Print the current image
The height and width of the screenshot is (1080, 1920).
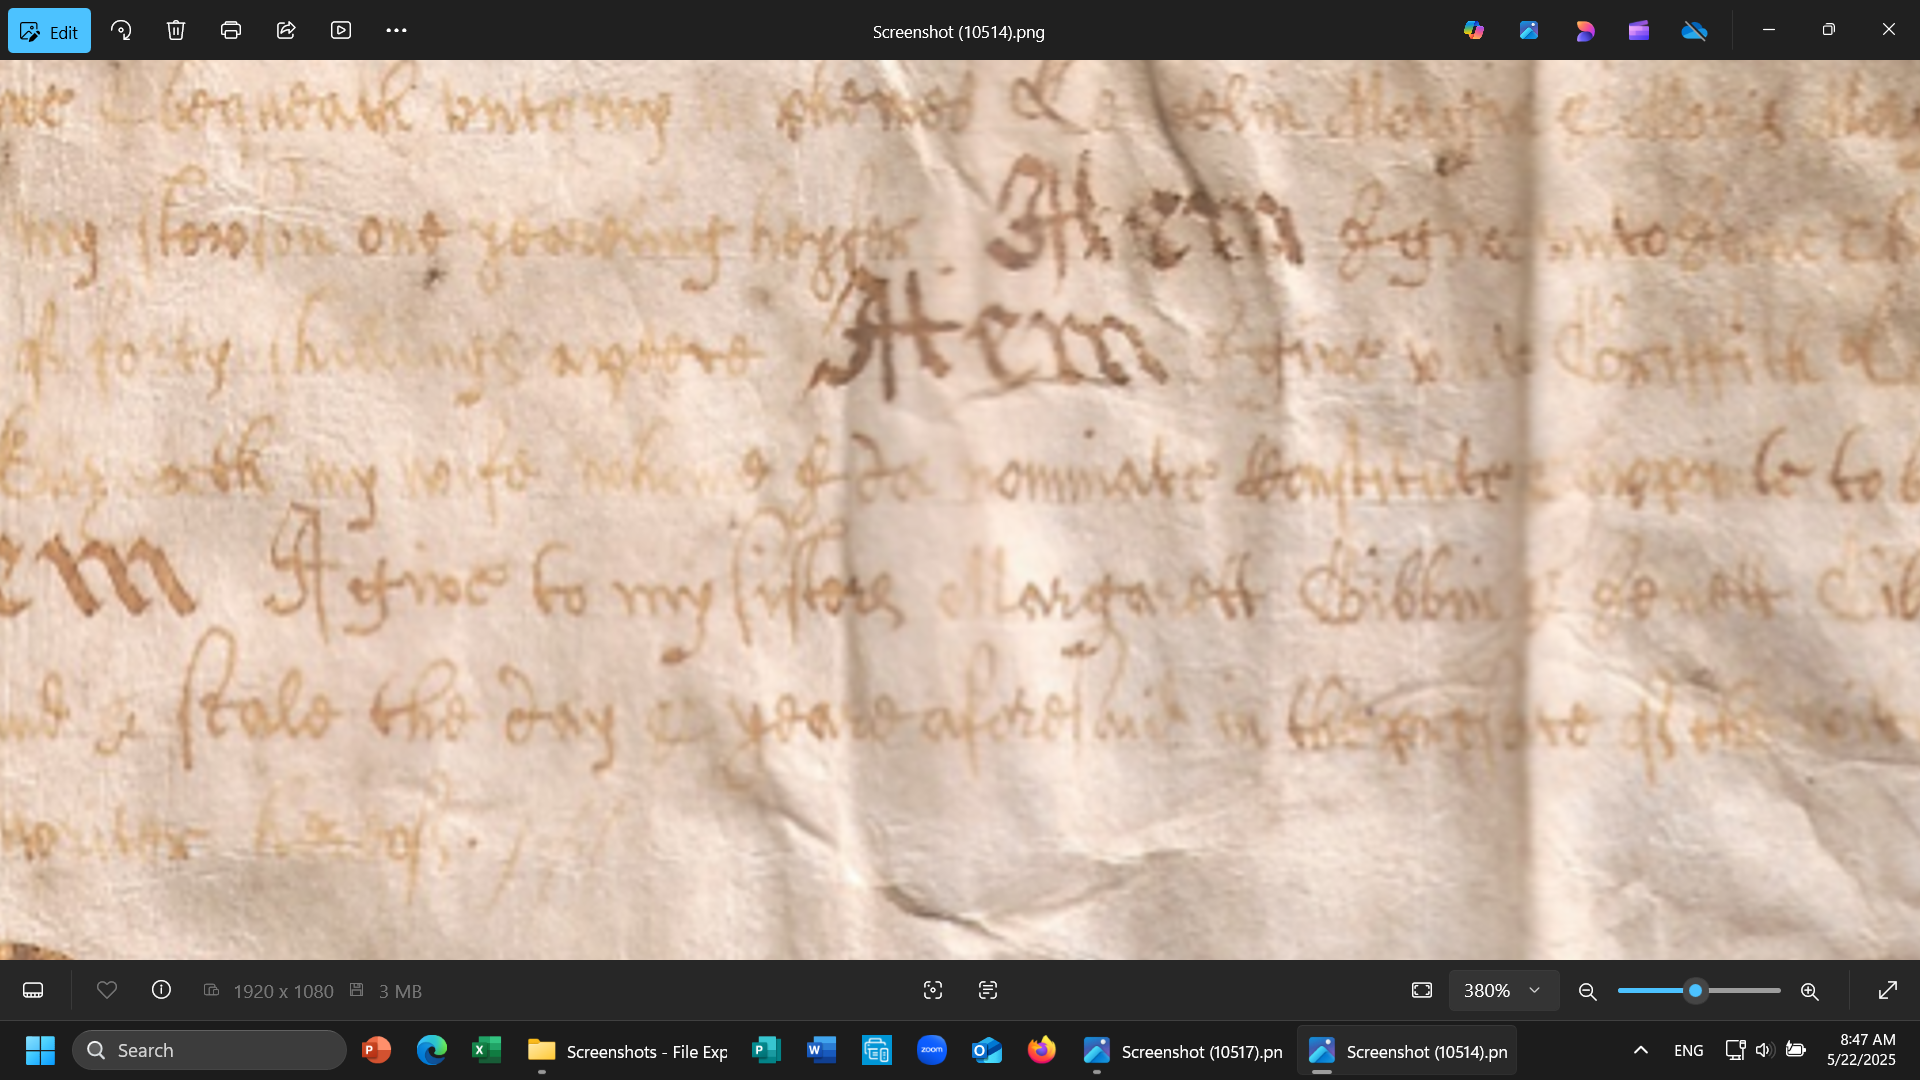click(230, 30)
